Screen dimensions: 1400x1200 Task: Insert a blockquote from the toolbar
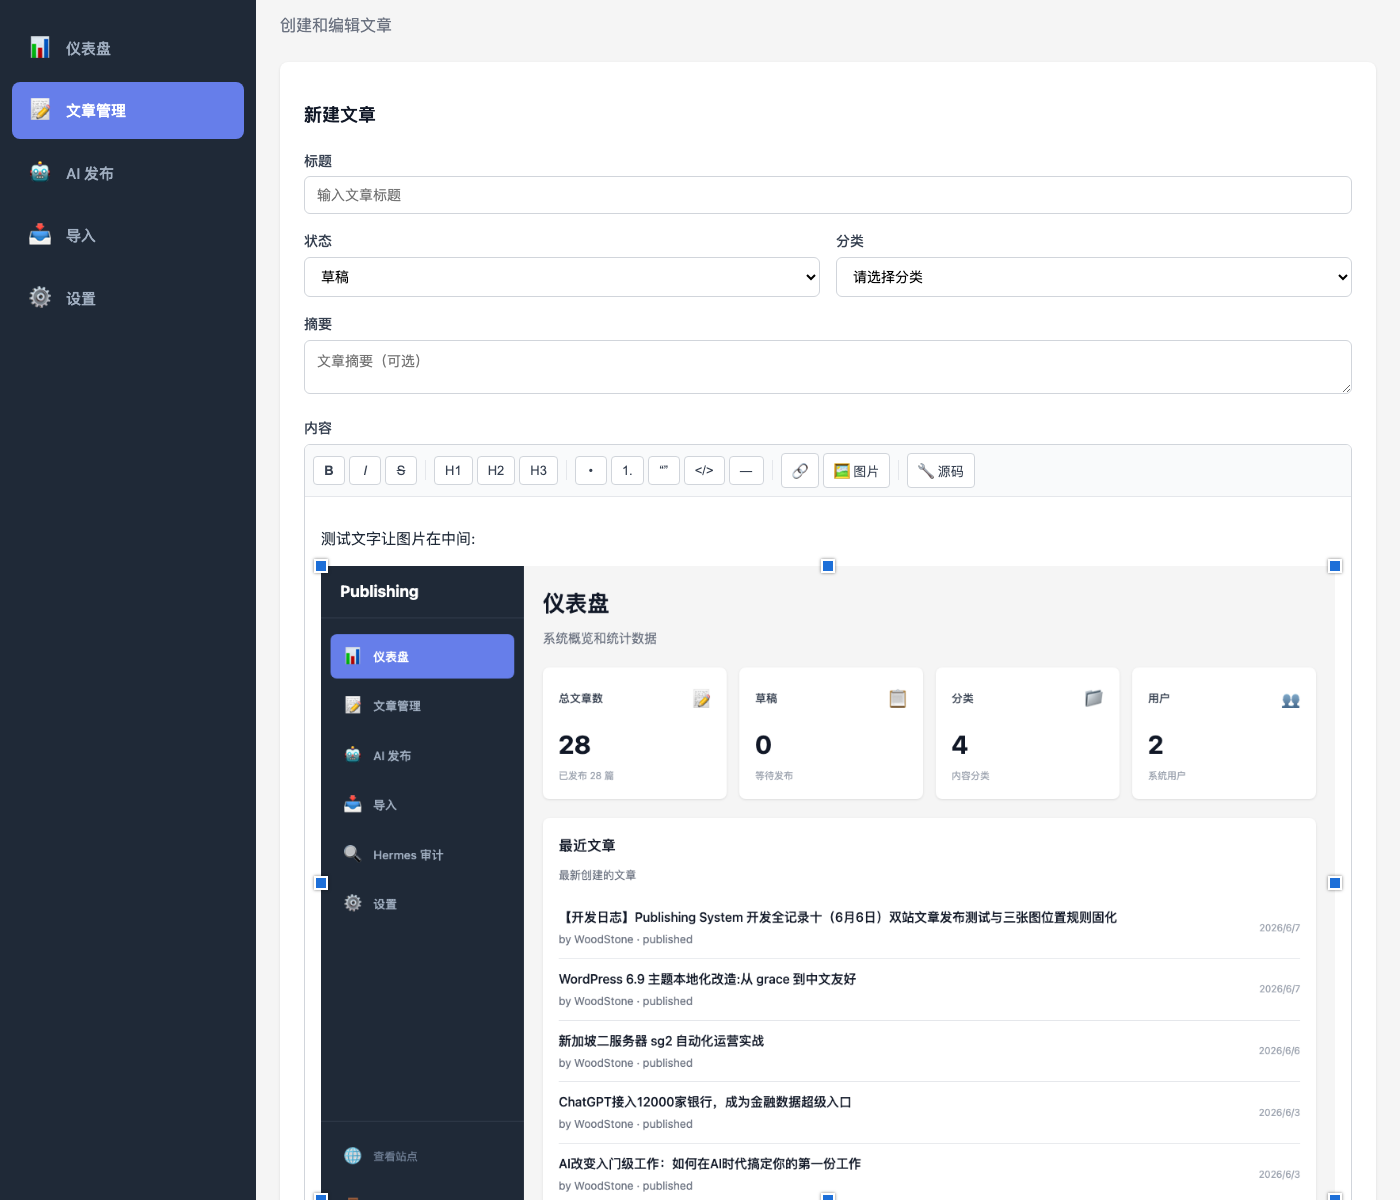(664, 471)
